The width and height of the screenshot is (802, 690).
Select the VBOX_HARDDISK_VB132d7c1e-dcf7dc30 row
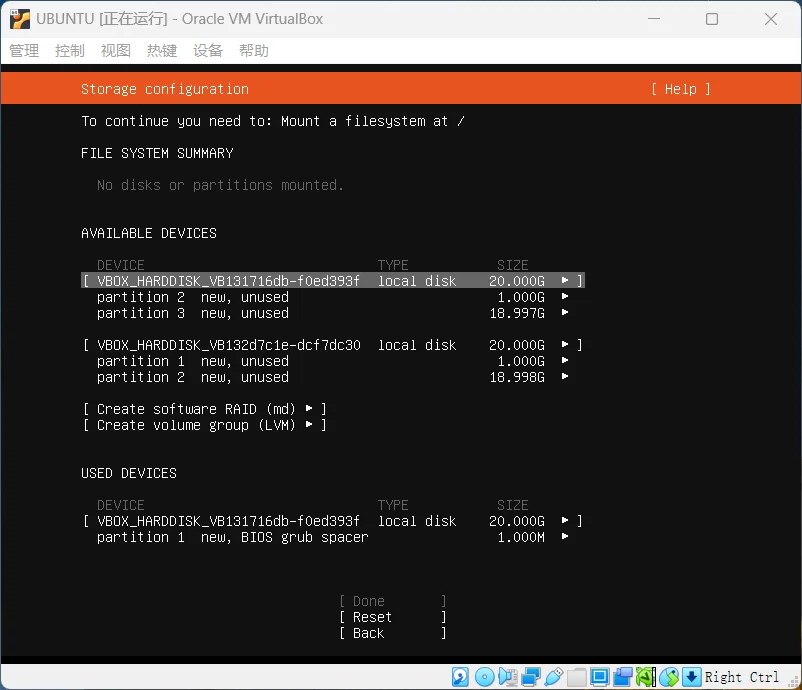coord(333,345)
